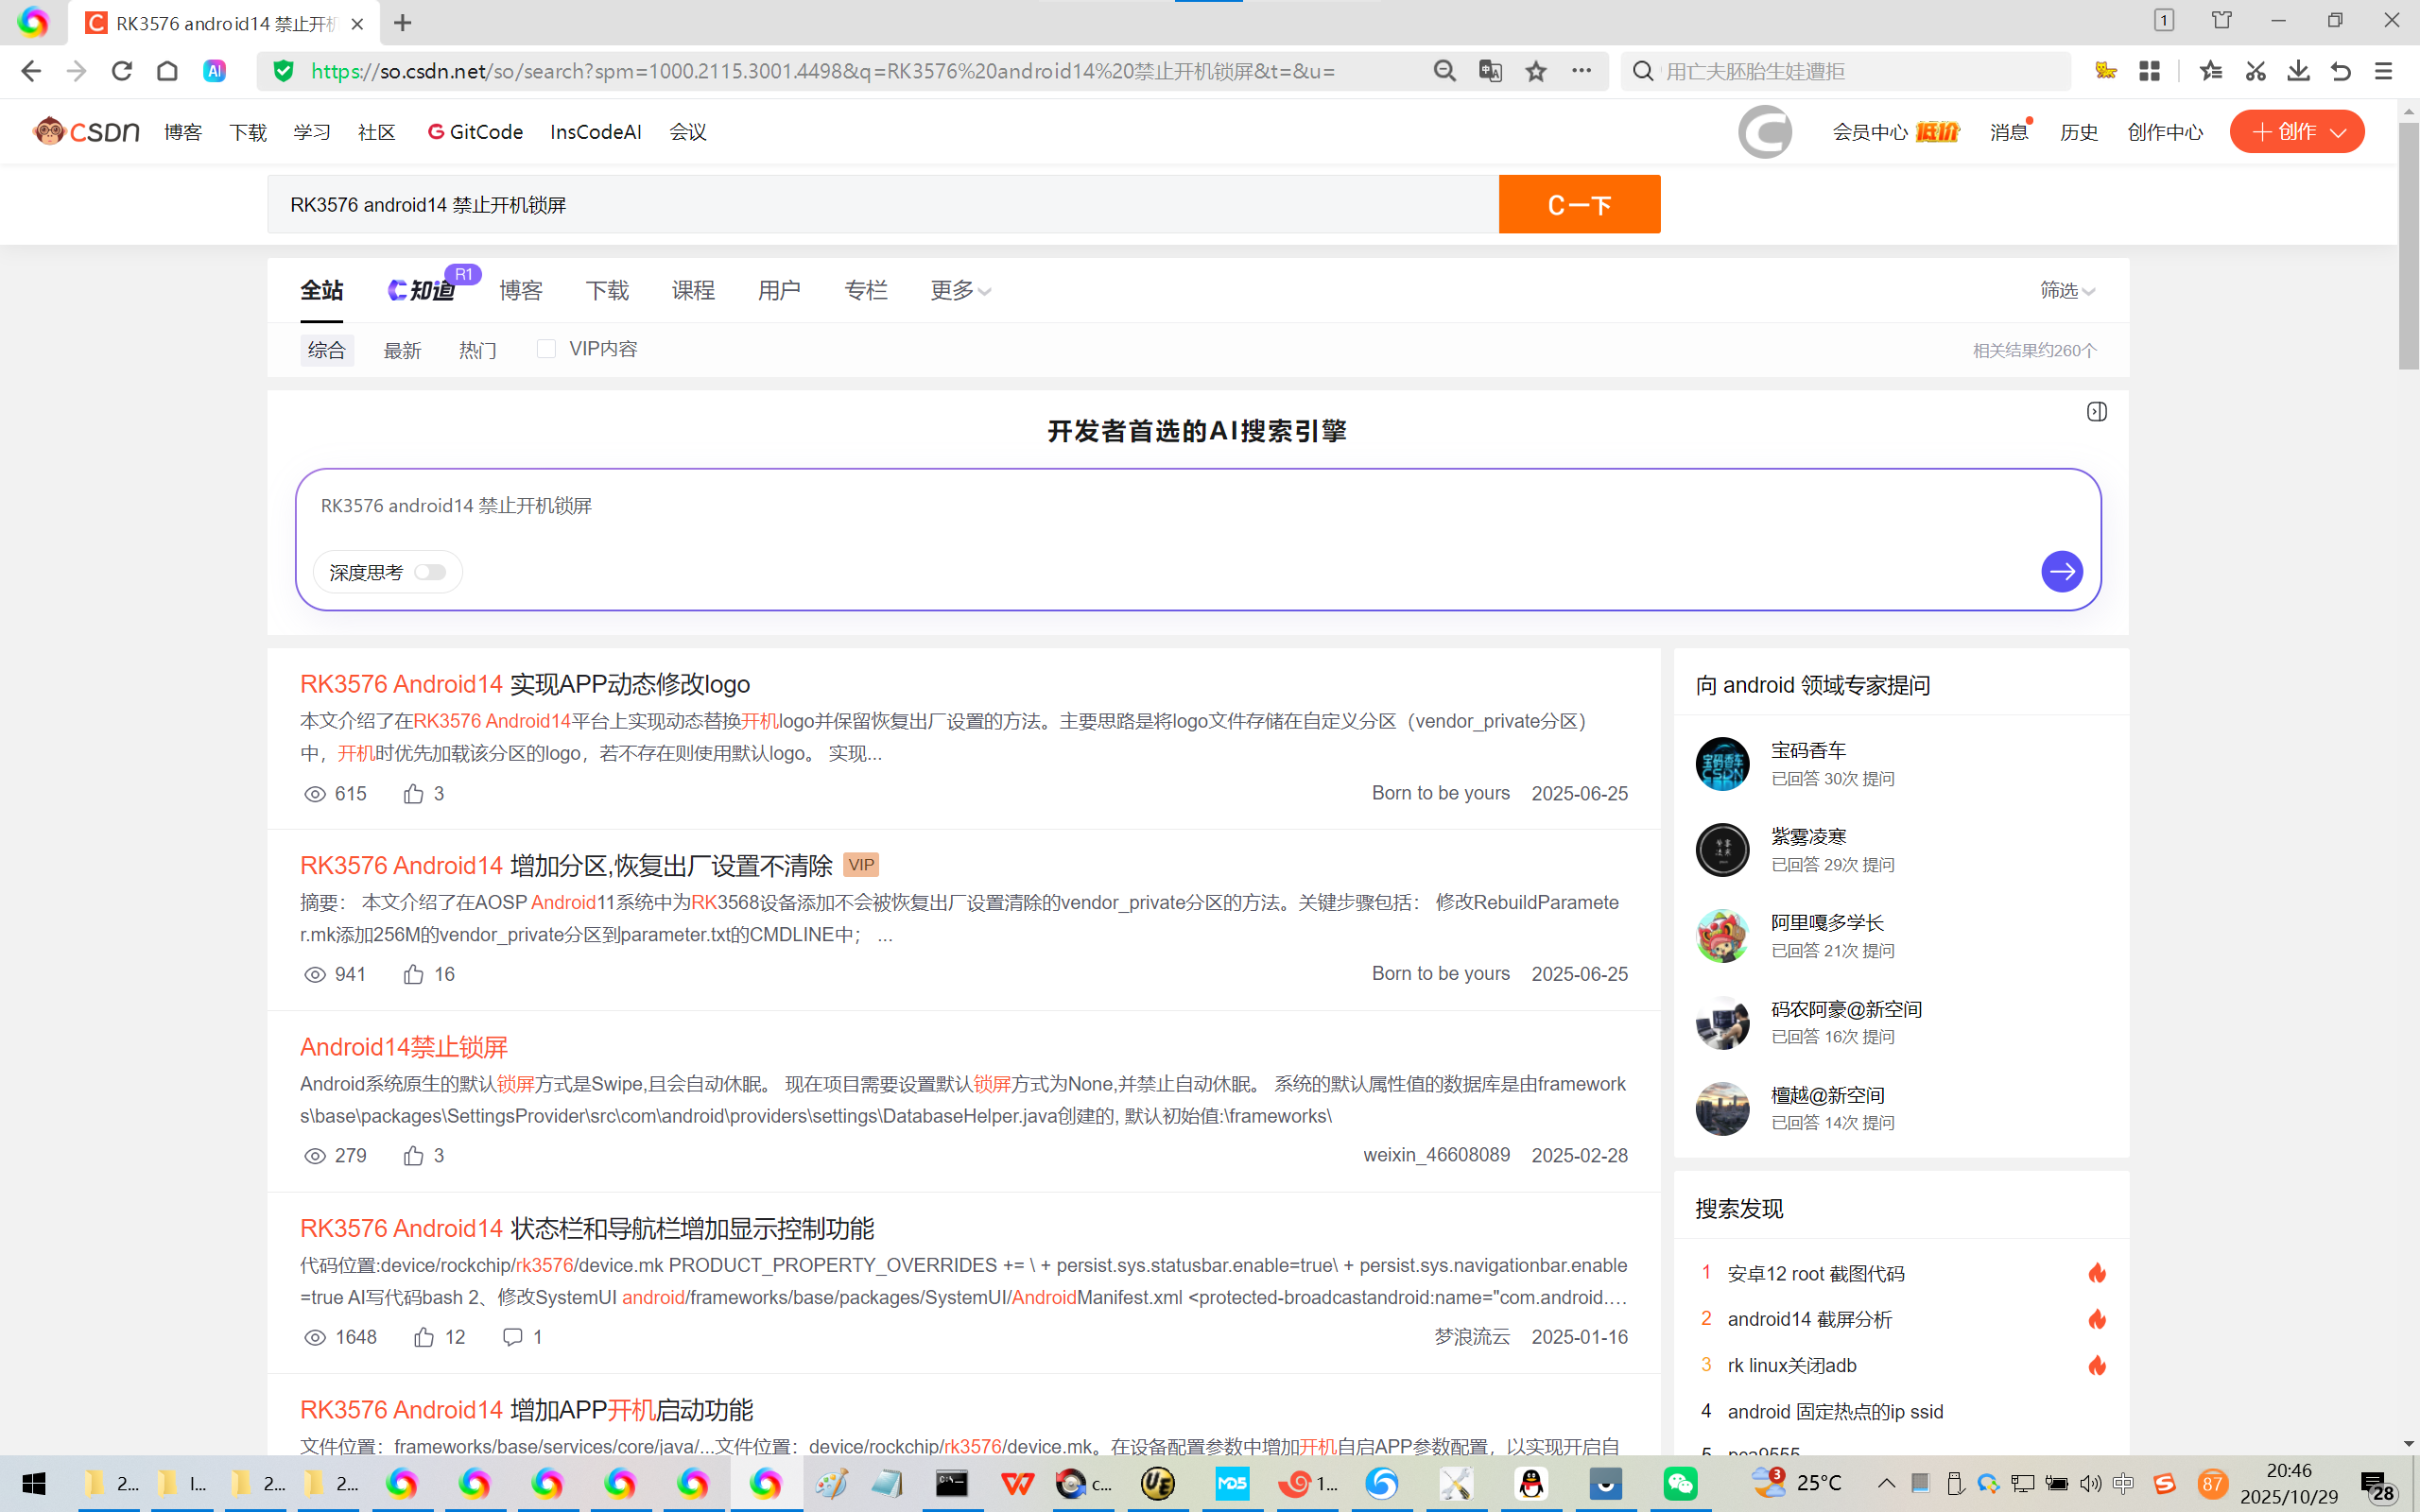Click the orange C一下 search button
The height and width of the screenshot is (1512, 2420).
point(1579,205)
